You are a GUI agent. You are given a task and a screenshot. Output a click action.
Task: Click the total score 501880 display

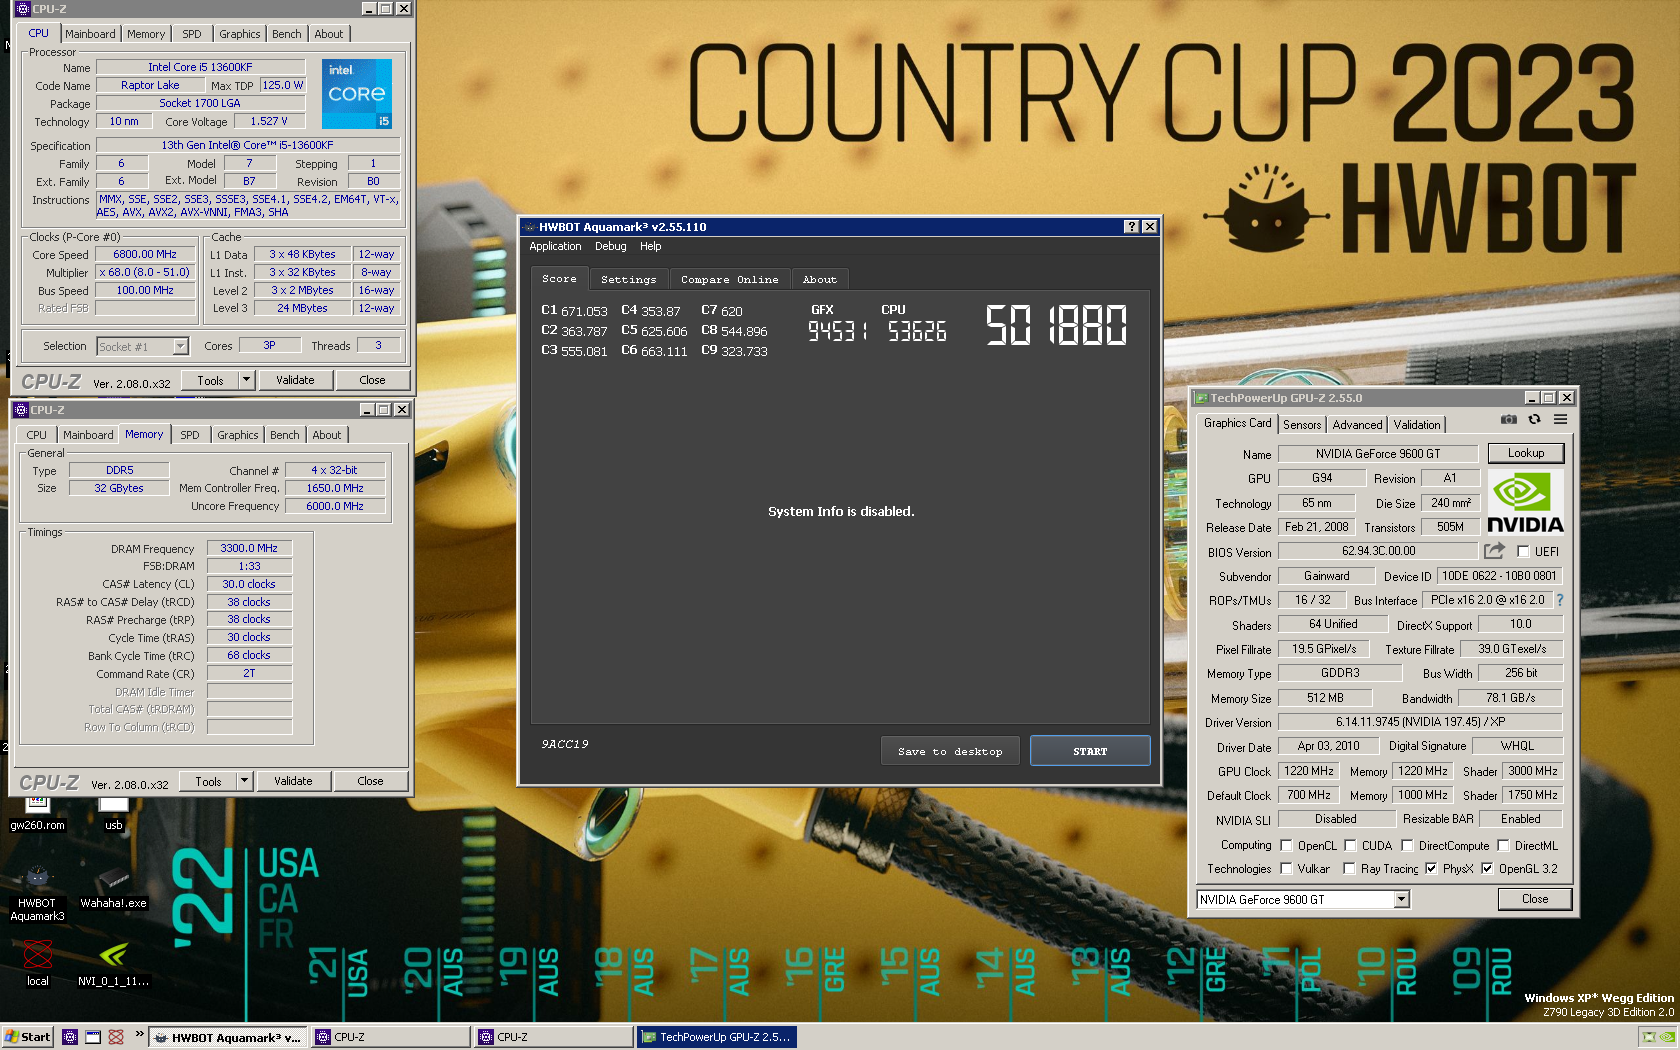pos(1056,326)
